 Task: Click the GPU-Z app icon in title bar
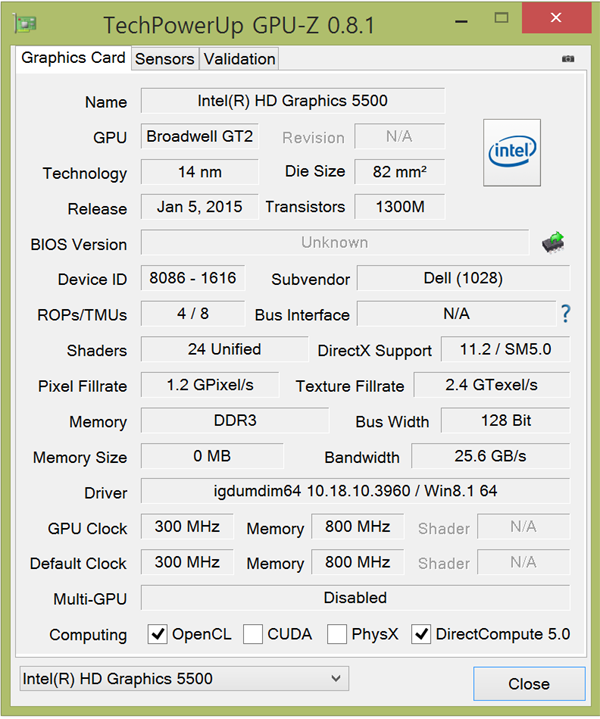[25, 23]
